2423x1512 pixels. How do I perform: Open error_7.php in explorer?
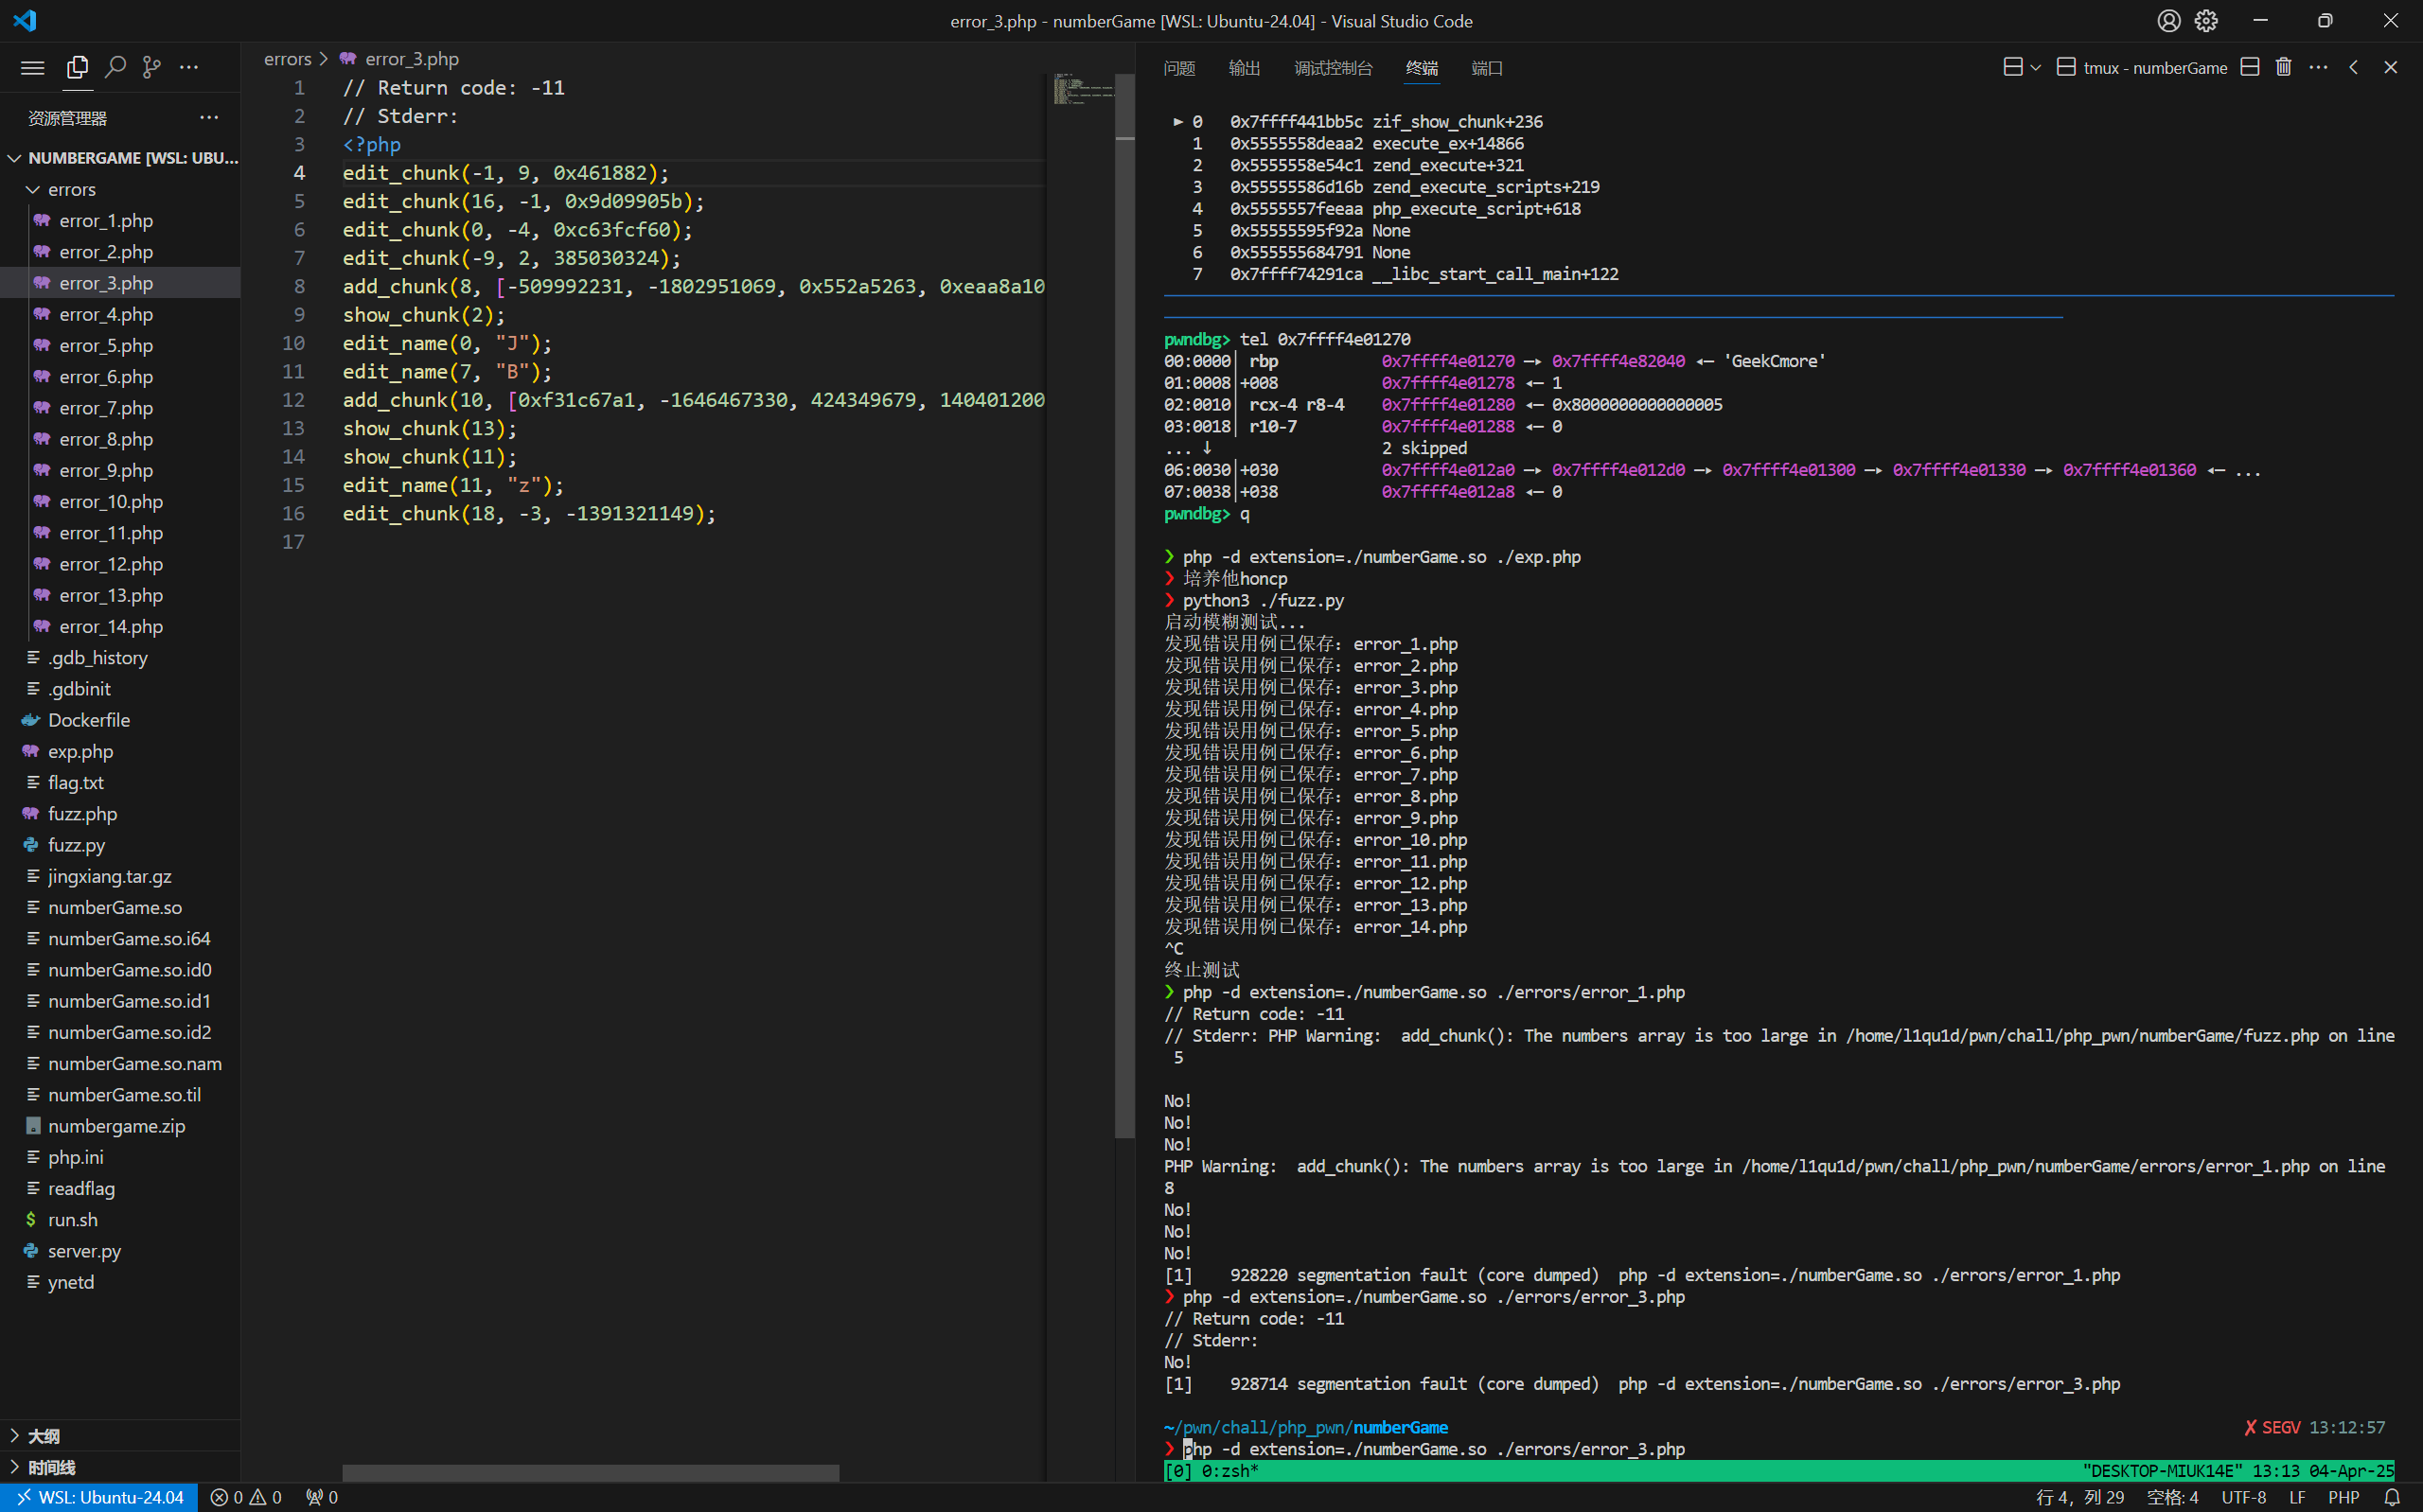[120, 408]
